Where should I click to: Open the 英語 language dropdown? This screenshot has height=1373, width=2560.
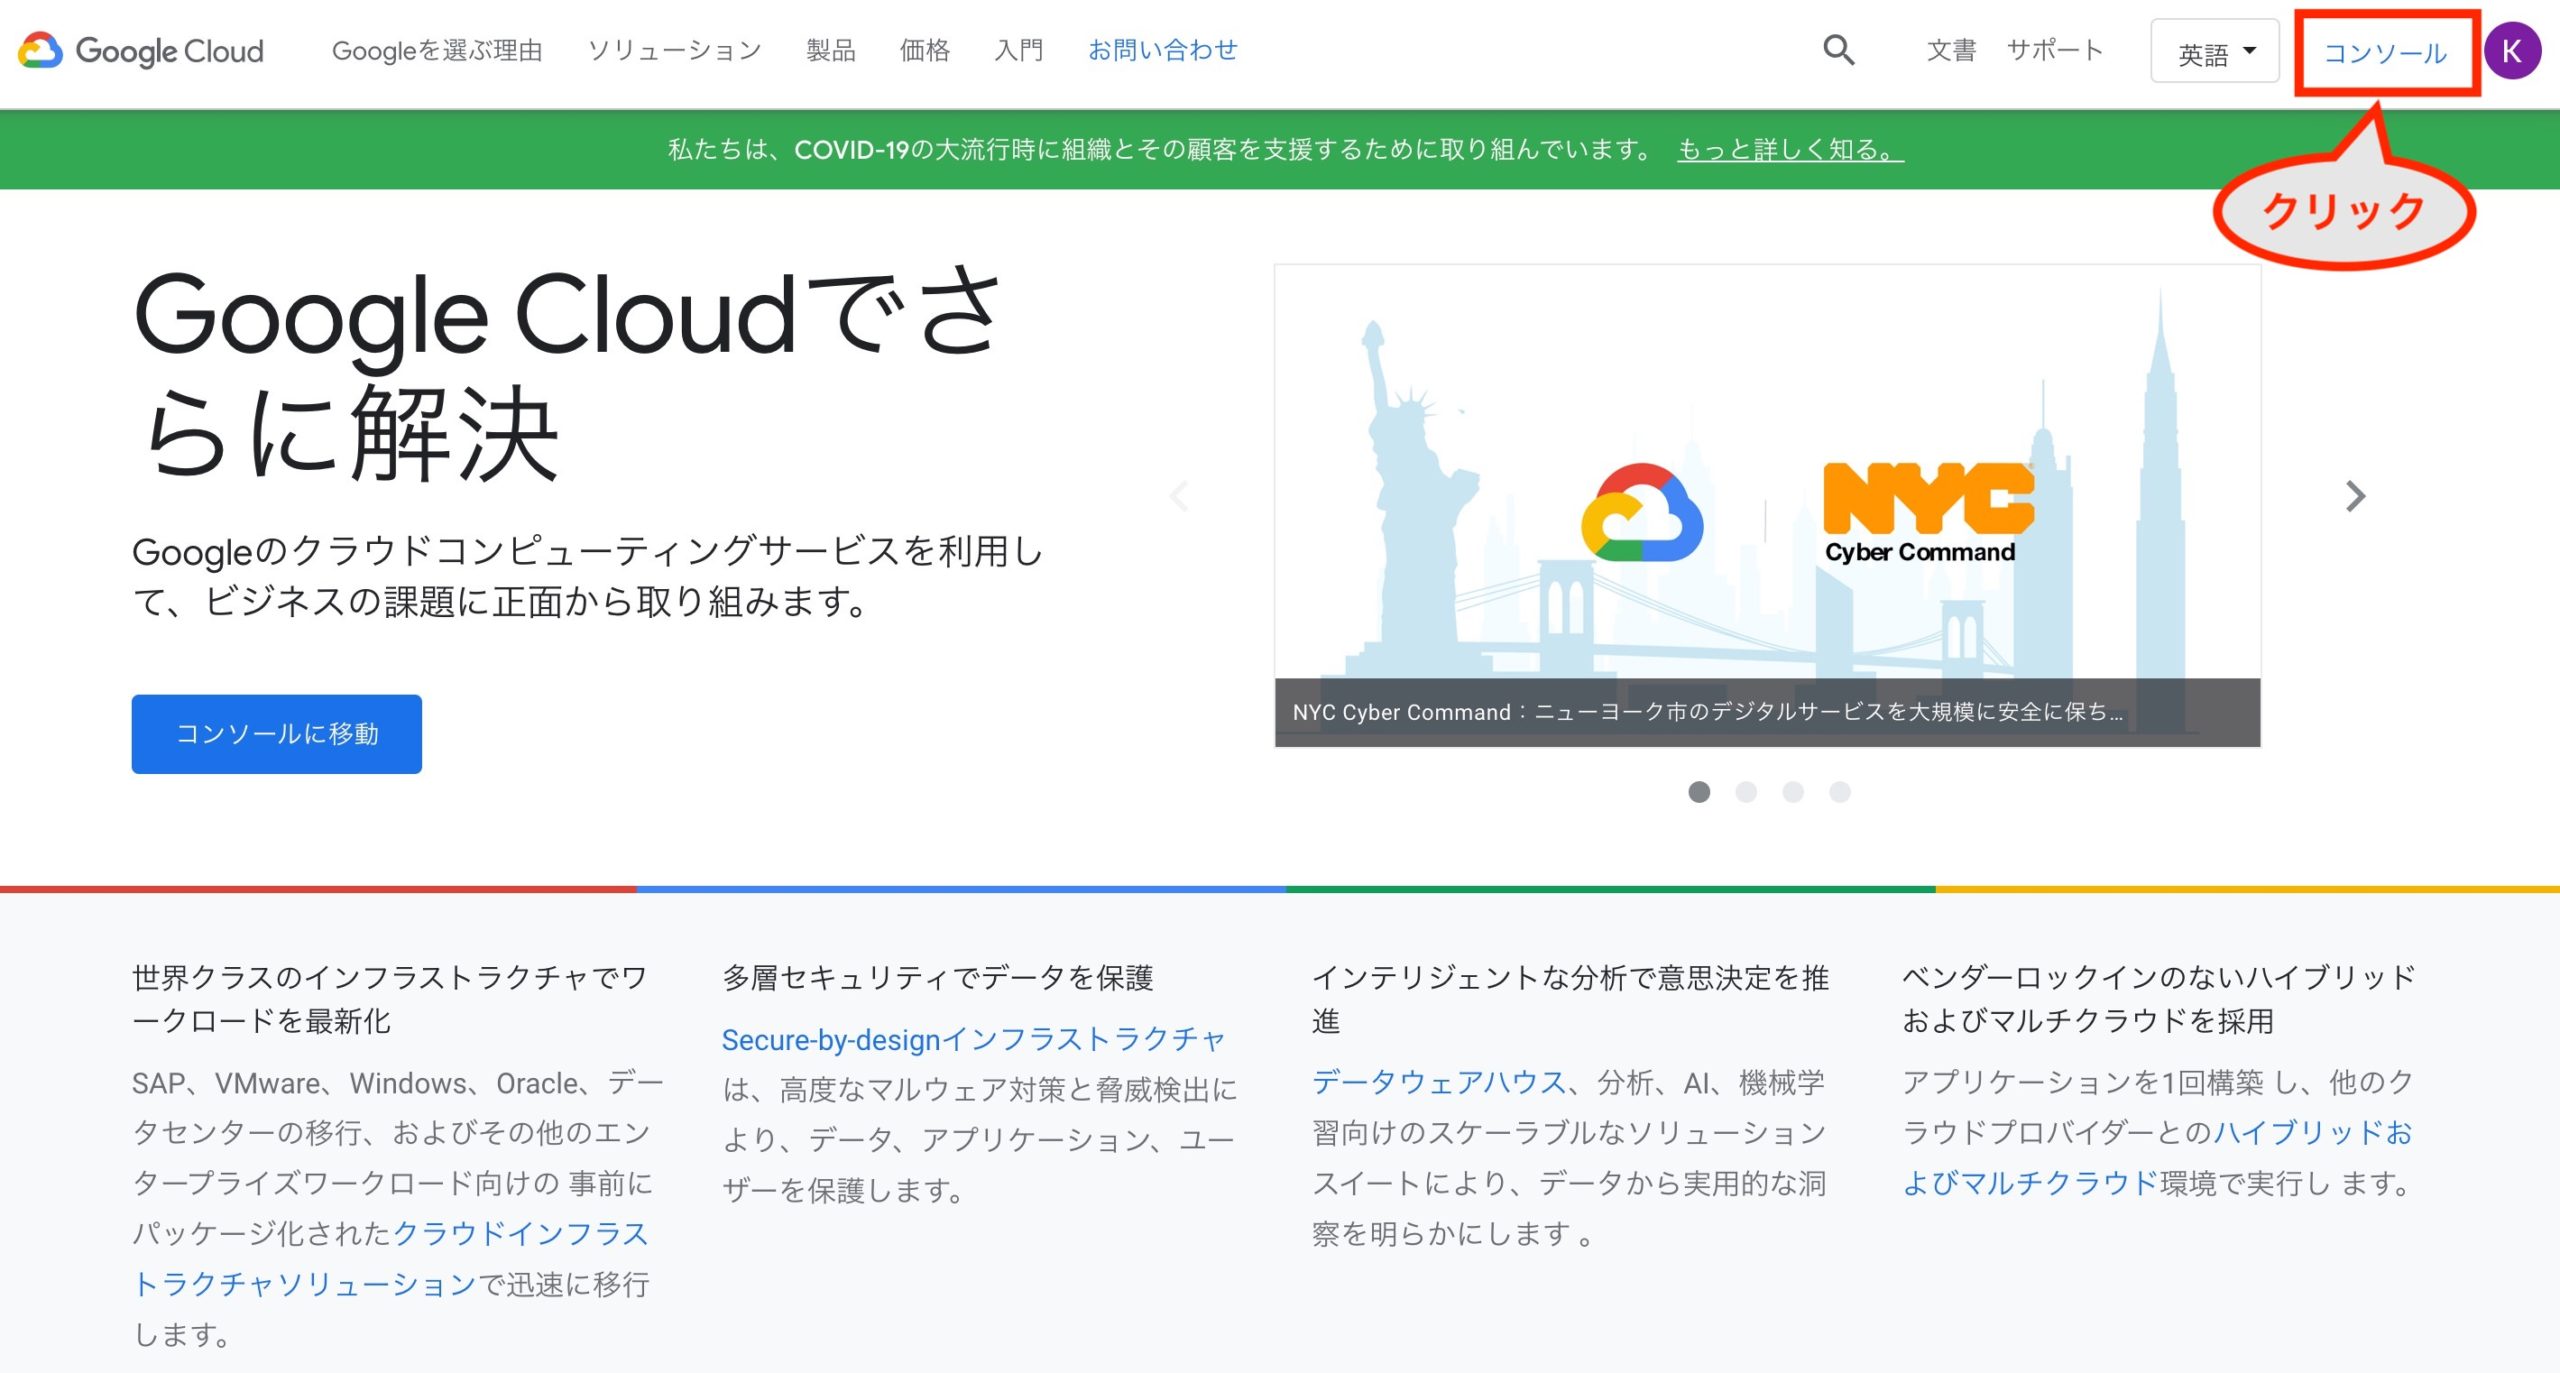2215,51
